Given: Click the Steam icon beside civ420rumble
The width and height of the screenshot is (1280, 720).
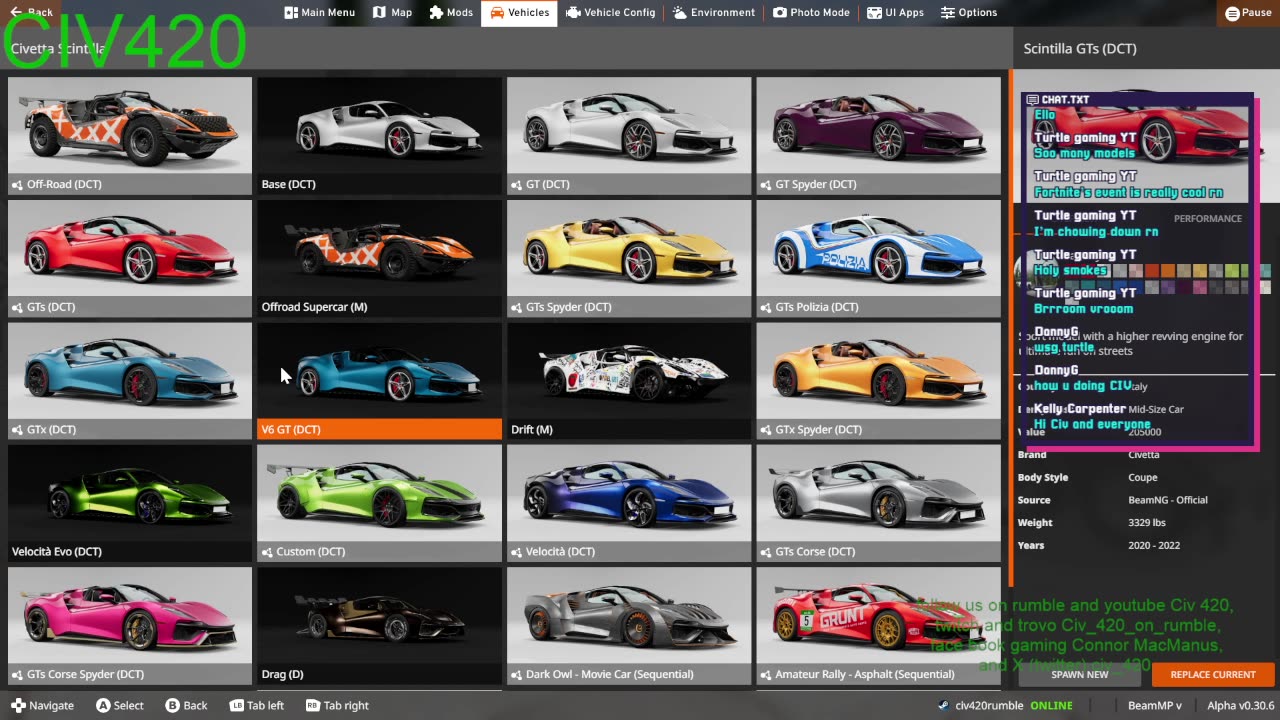Looking at the screenshot, I should [944, 705].
